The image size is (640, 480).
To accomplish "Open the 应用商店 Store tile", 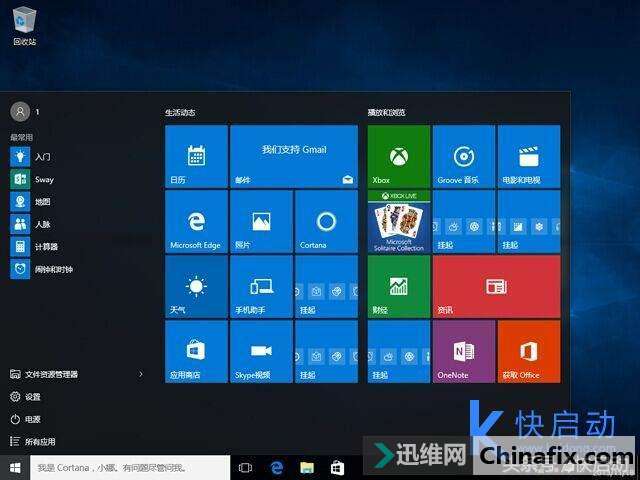I will click(x=196, y=351).
